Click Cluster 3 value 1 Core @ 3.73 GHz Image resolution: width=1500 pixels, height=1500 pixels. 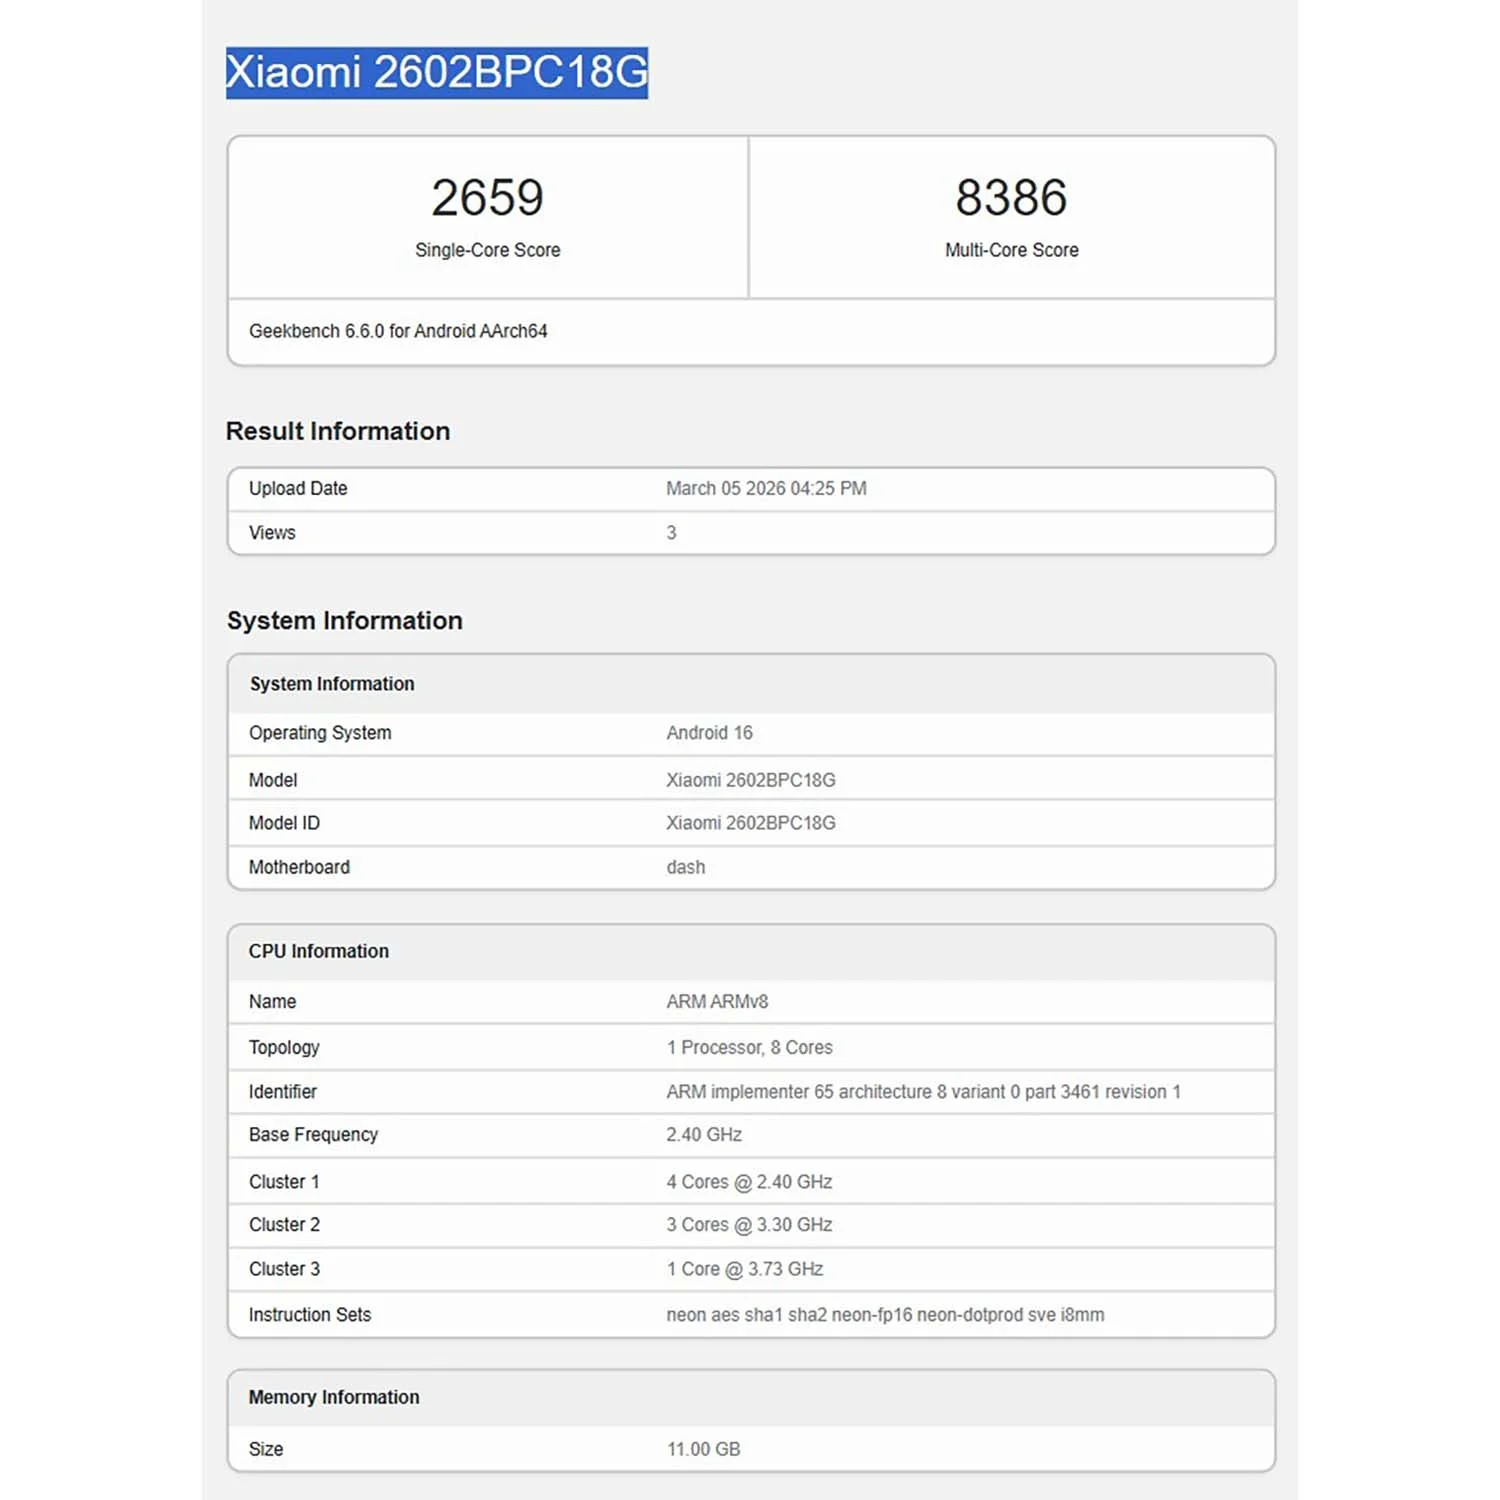point(744,1269)
